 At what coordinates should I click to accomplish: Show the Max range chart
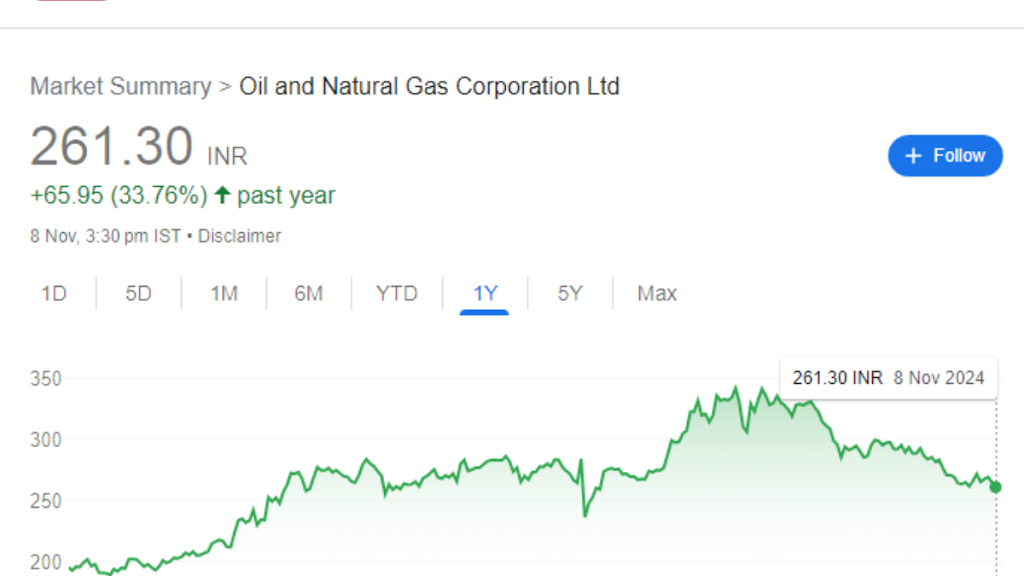point(657,293)
